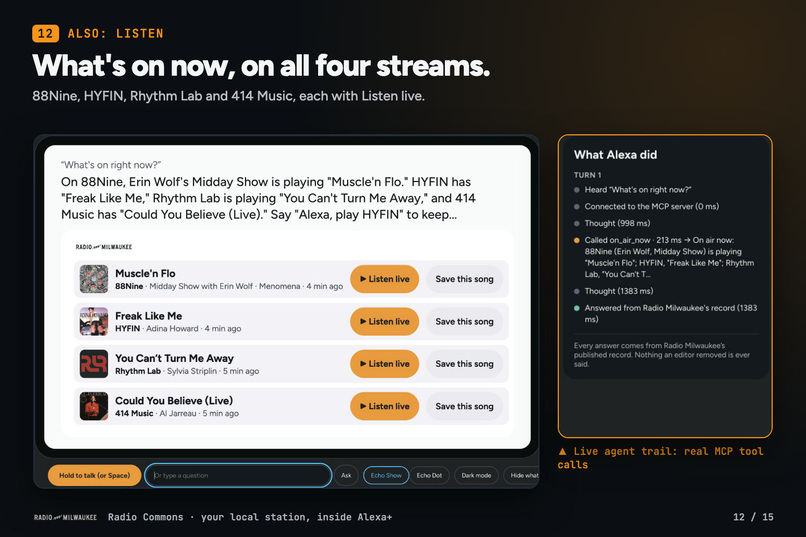Switch to Echo Show device mode
The width and height of the screenshot is (806, 537).
point(386,475)
